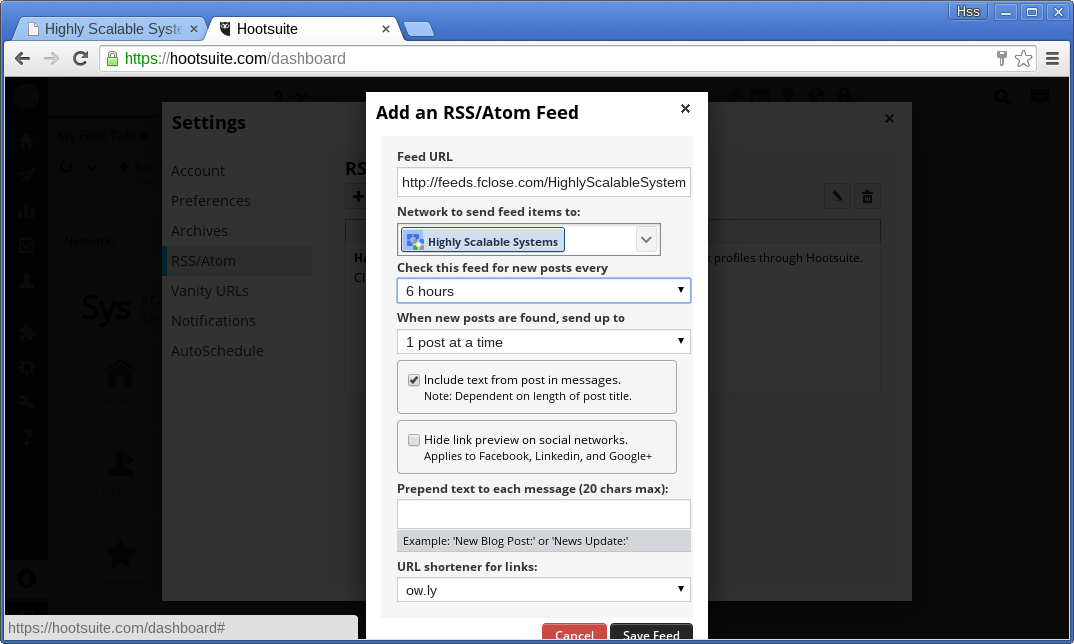Open the 'Check this feed' 6 hours dropdown

tap(544, 291)
